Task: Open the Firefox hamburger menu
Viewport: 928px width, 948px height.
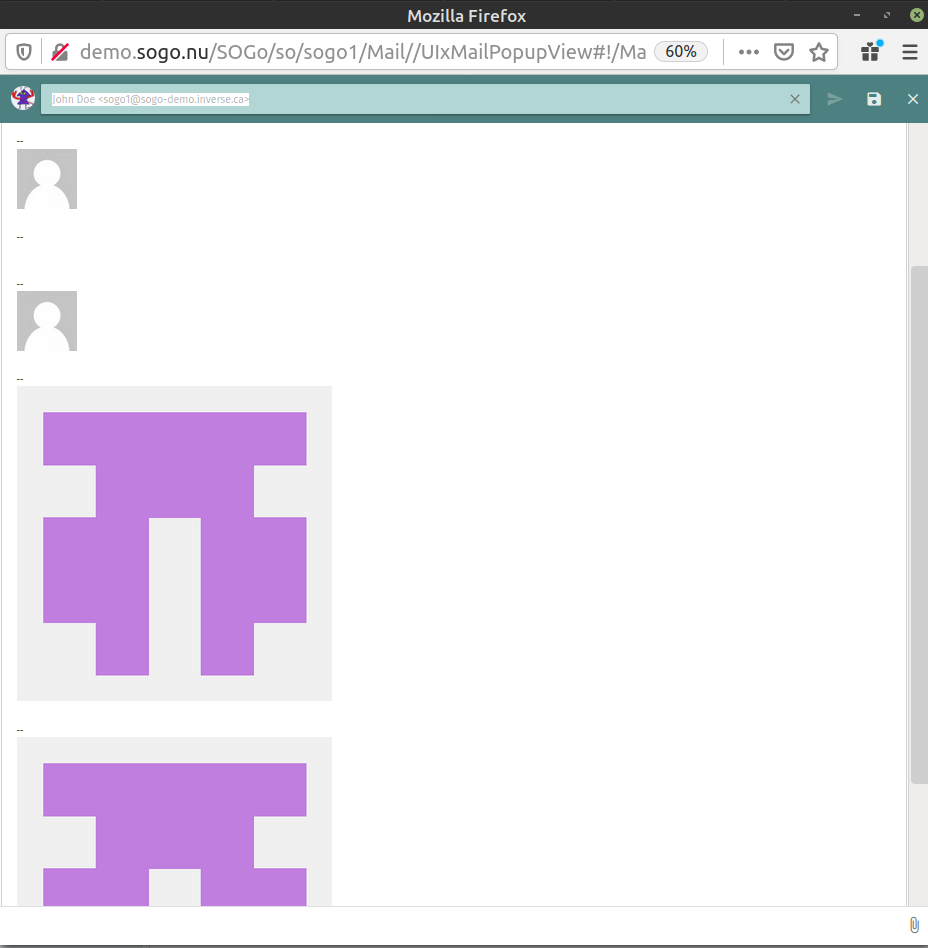Action: [909, 52]
